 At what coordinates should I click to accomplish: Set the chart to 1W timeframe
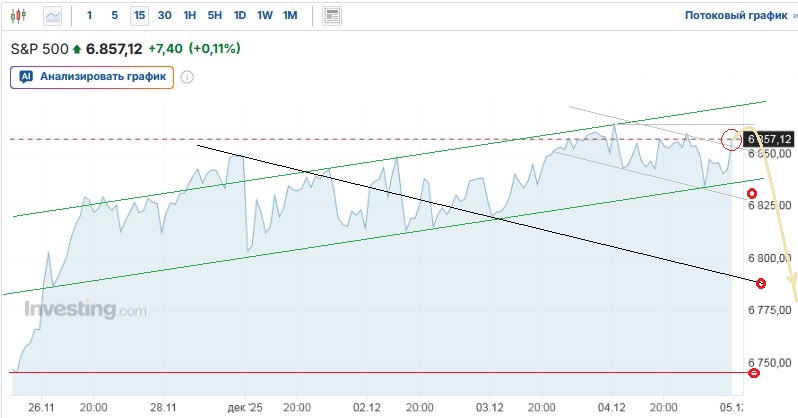265,16
